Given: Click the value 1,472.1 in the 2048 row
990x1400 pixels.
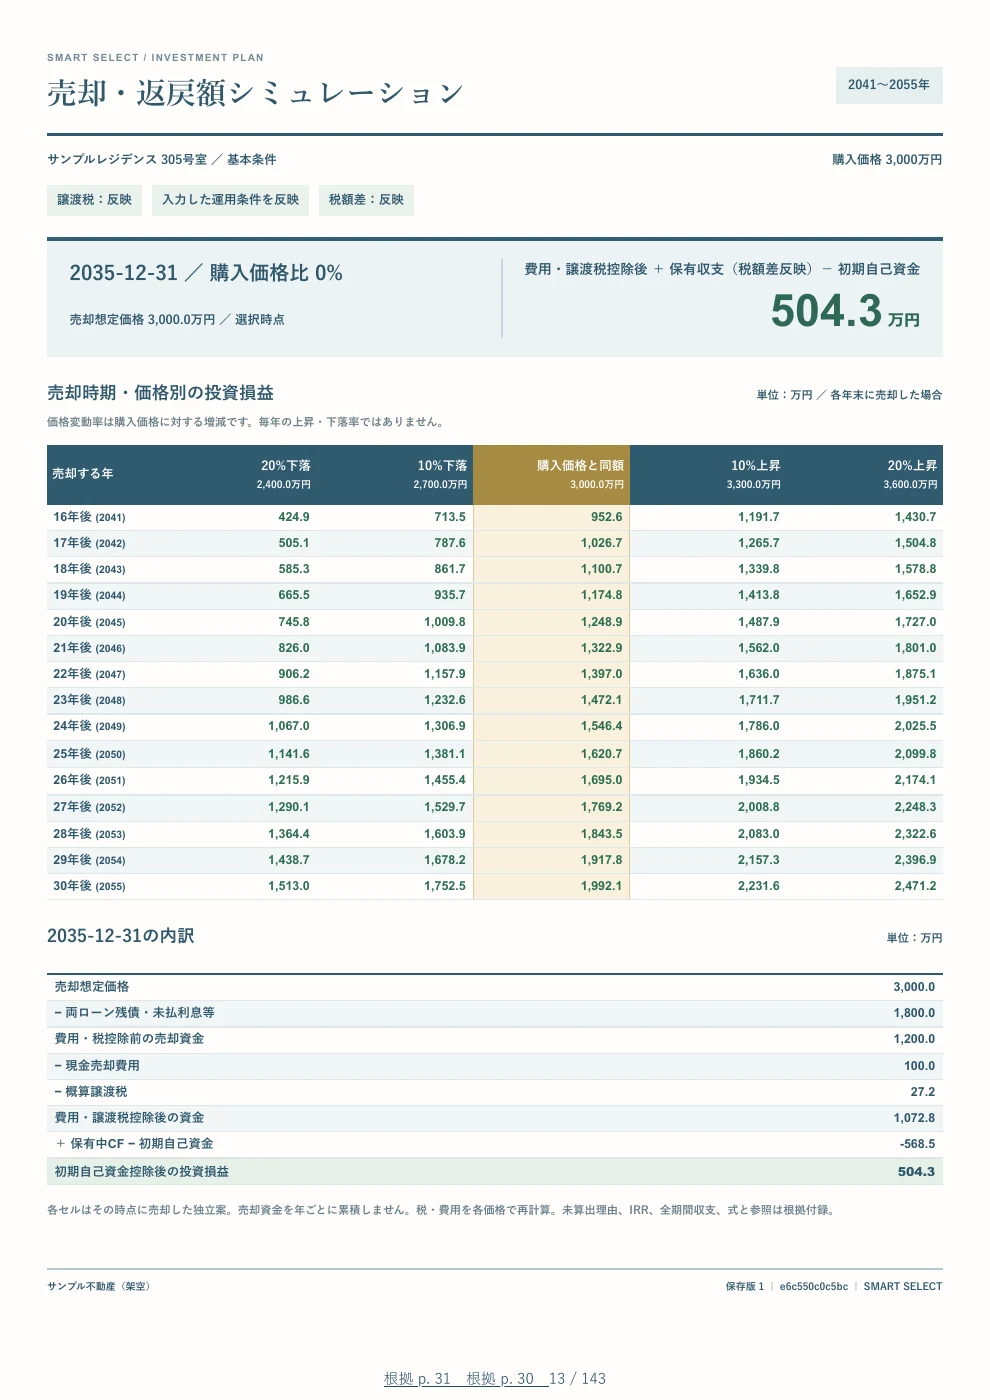Looking at the screenshot, I should coord(601,700).
